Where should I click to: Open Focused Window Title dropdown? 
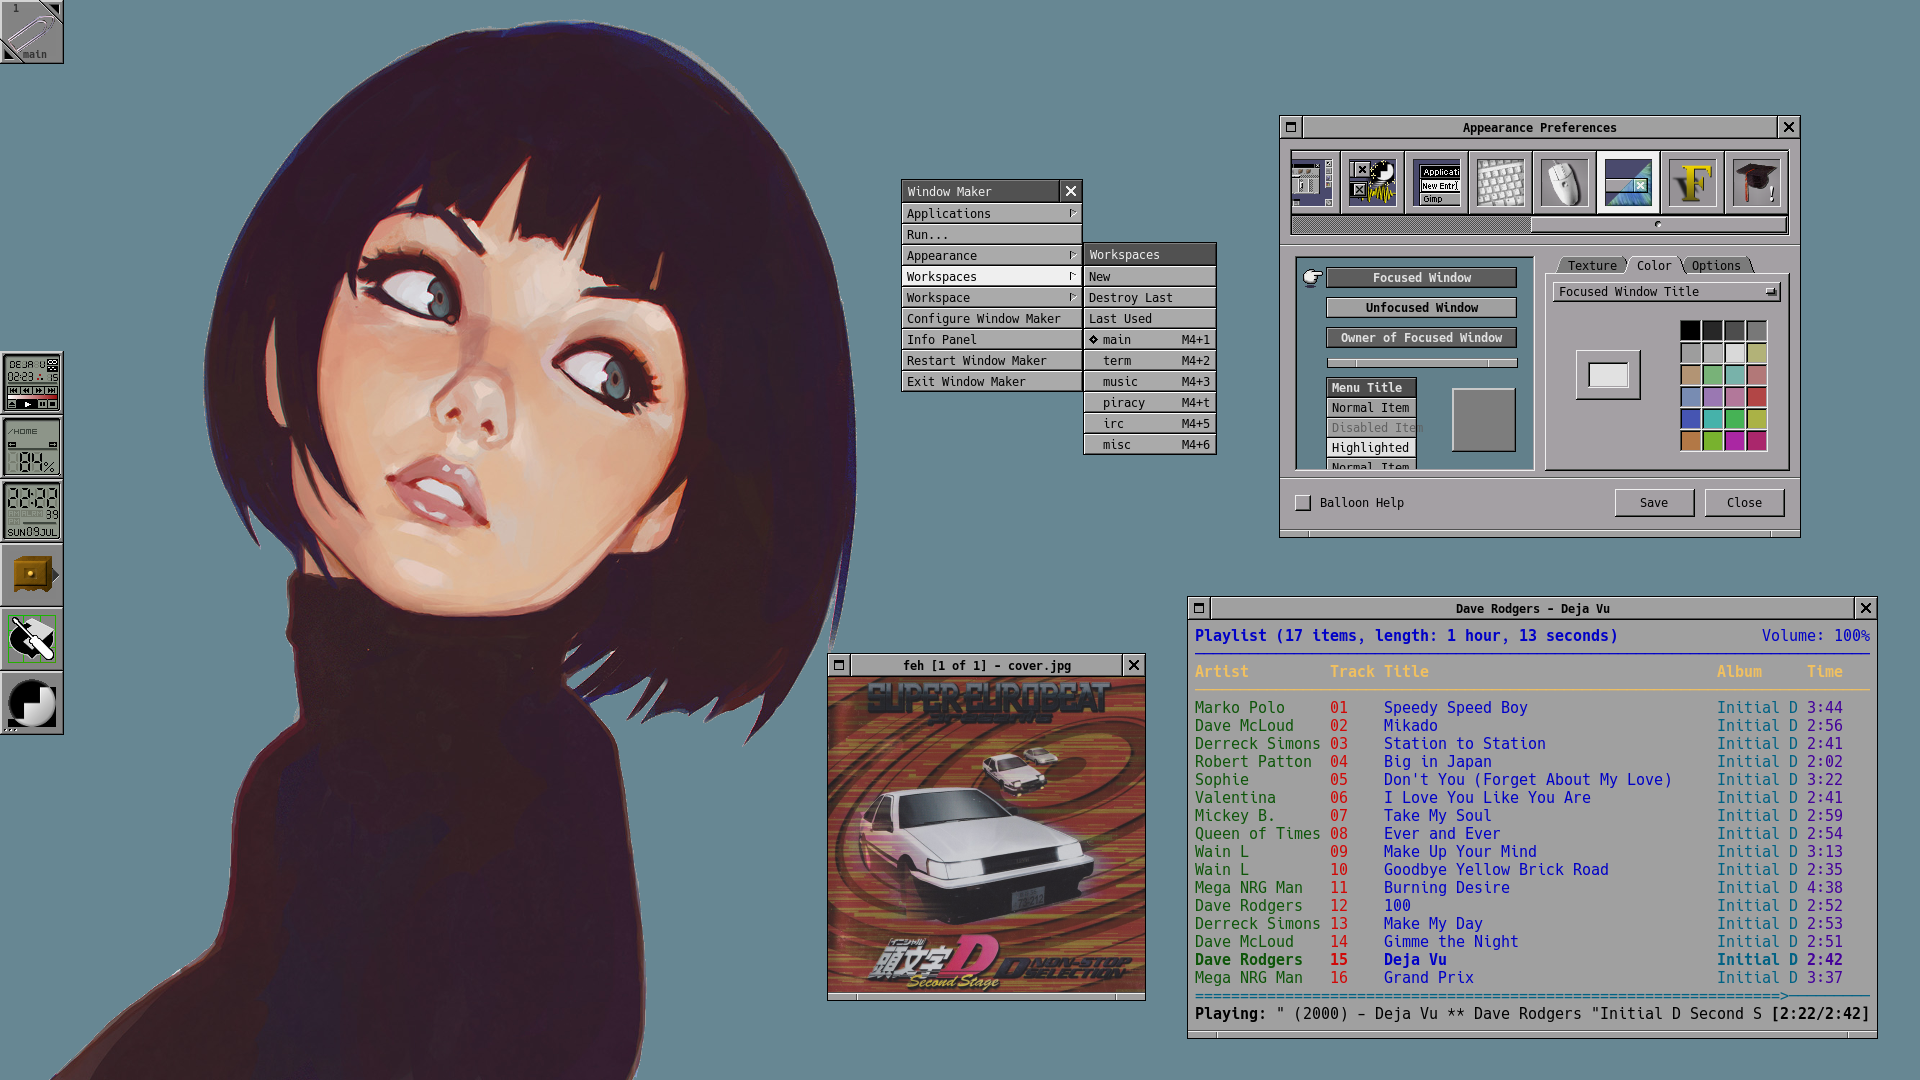(1666, 292)
